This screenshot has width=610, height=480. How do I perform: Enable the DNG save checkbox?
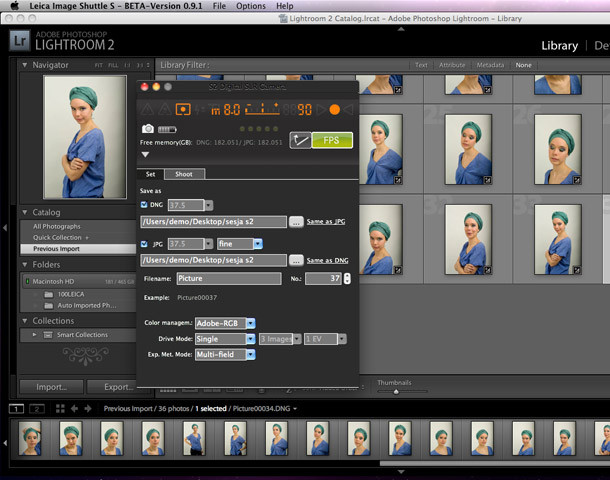[144, 205]
